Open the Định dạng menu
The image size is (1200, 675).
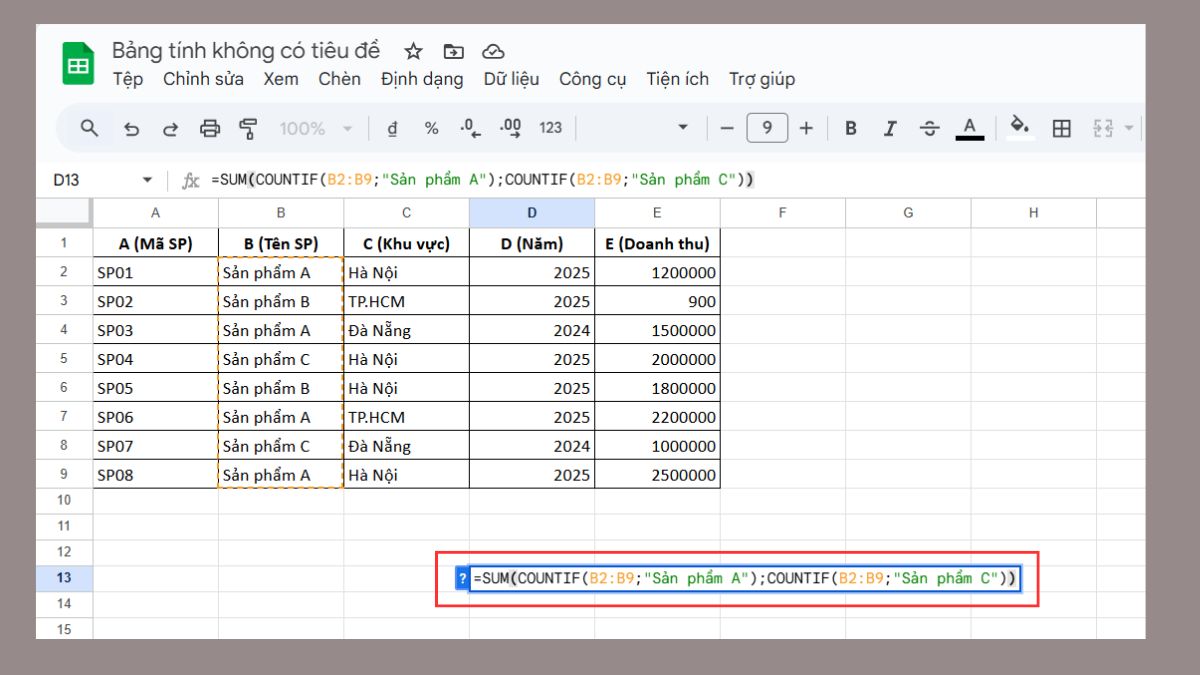coord(422,79)
